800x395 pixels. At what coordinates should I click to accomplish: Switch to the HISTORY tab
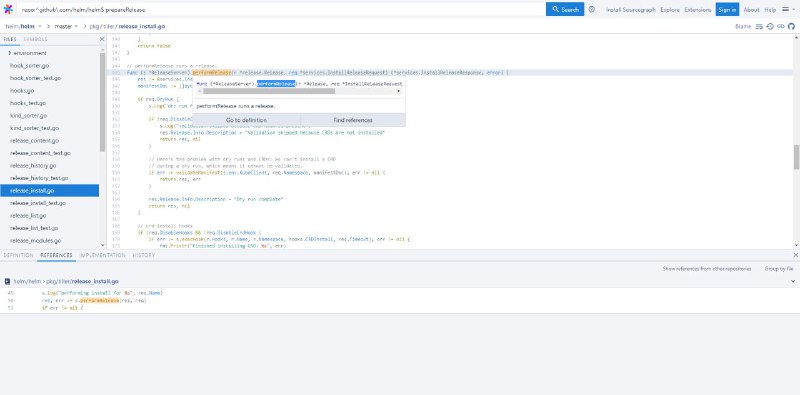point(143,255)
